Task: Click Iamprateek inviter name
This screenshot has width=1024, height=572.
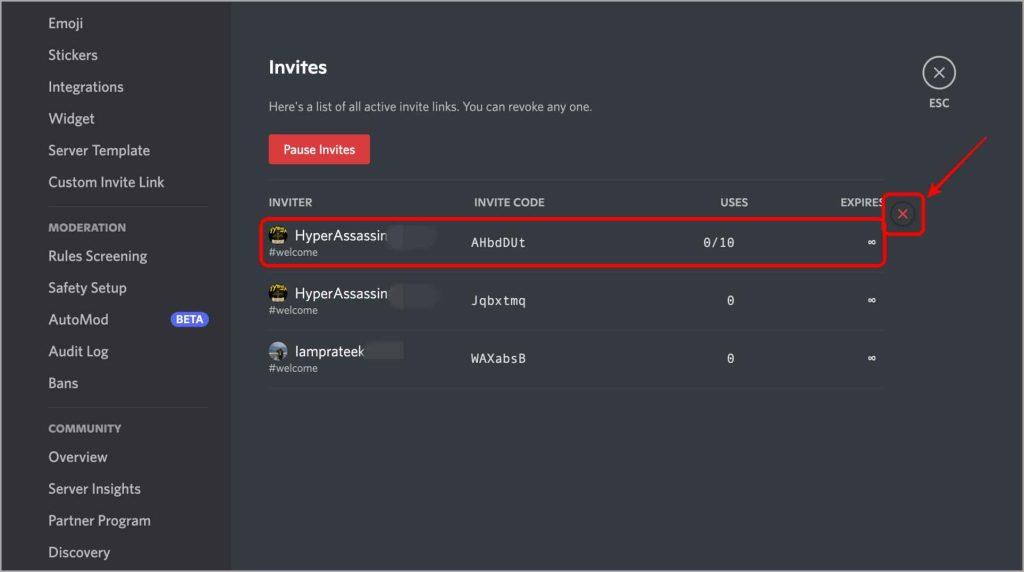Action: click(329, 351)
